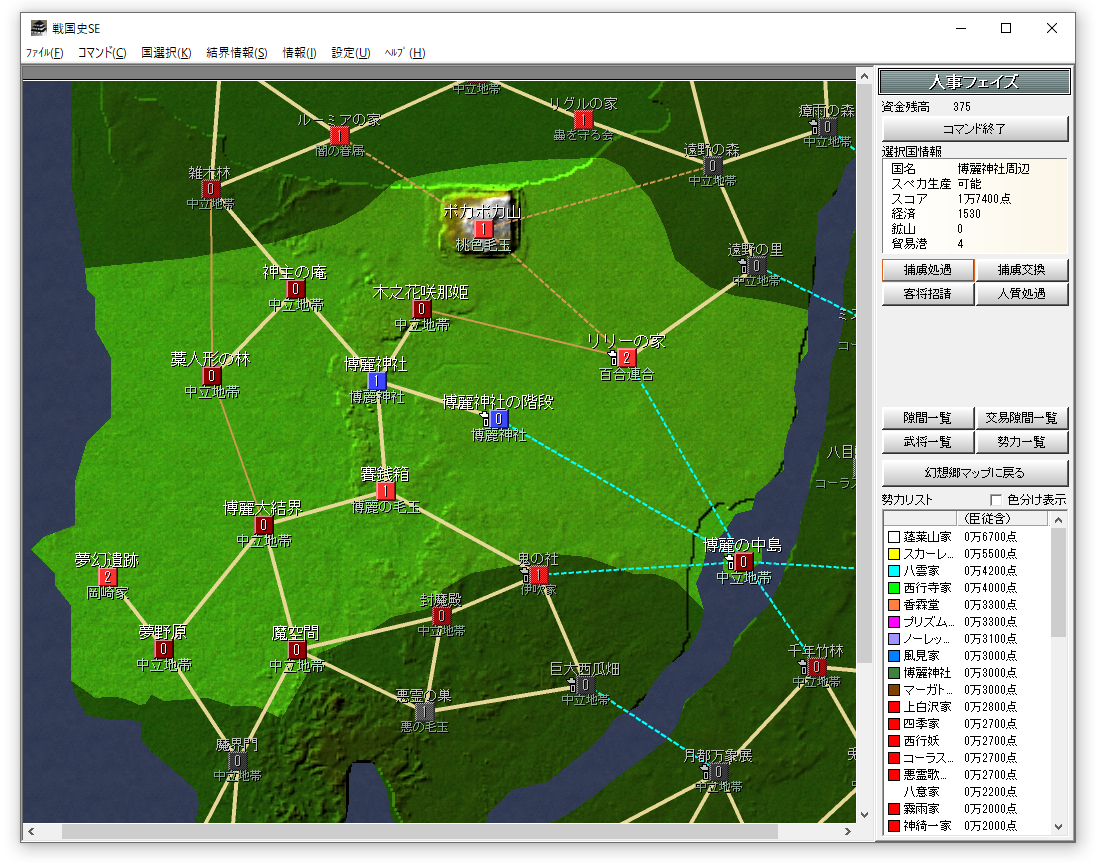The image size is (1096, 863).
Task: Click the map's horizontal scrollbar right arrow
Action: click(x=849, y=832)
